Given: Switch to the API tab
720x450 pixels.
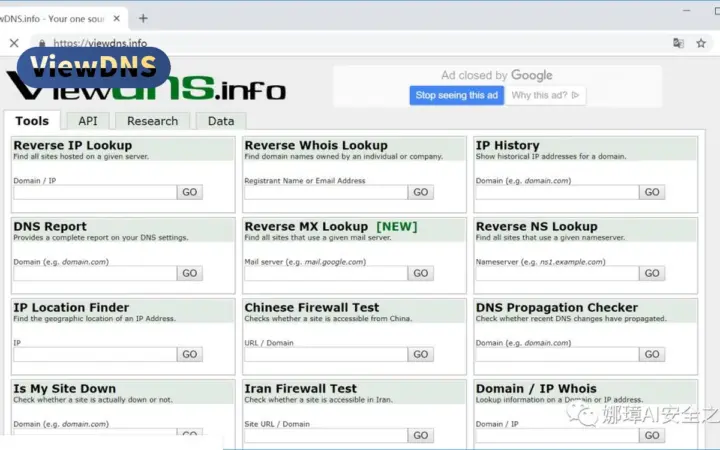Looking at the screenshot, I should [88, 121].
